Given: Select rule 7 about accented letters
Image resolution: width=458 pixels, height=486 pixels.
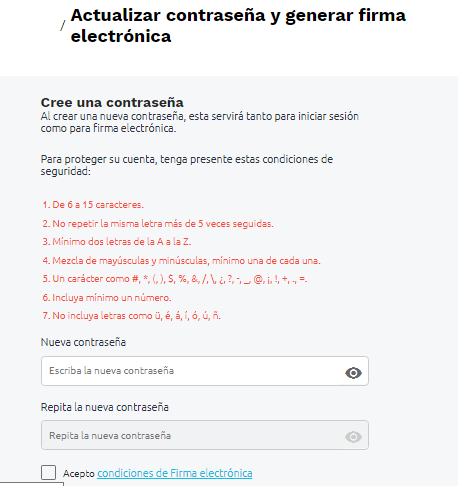Looking at the screenshot, I should click(x=131, y=316).
